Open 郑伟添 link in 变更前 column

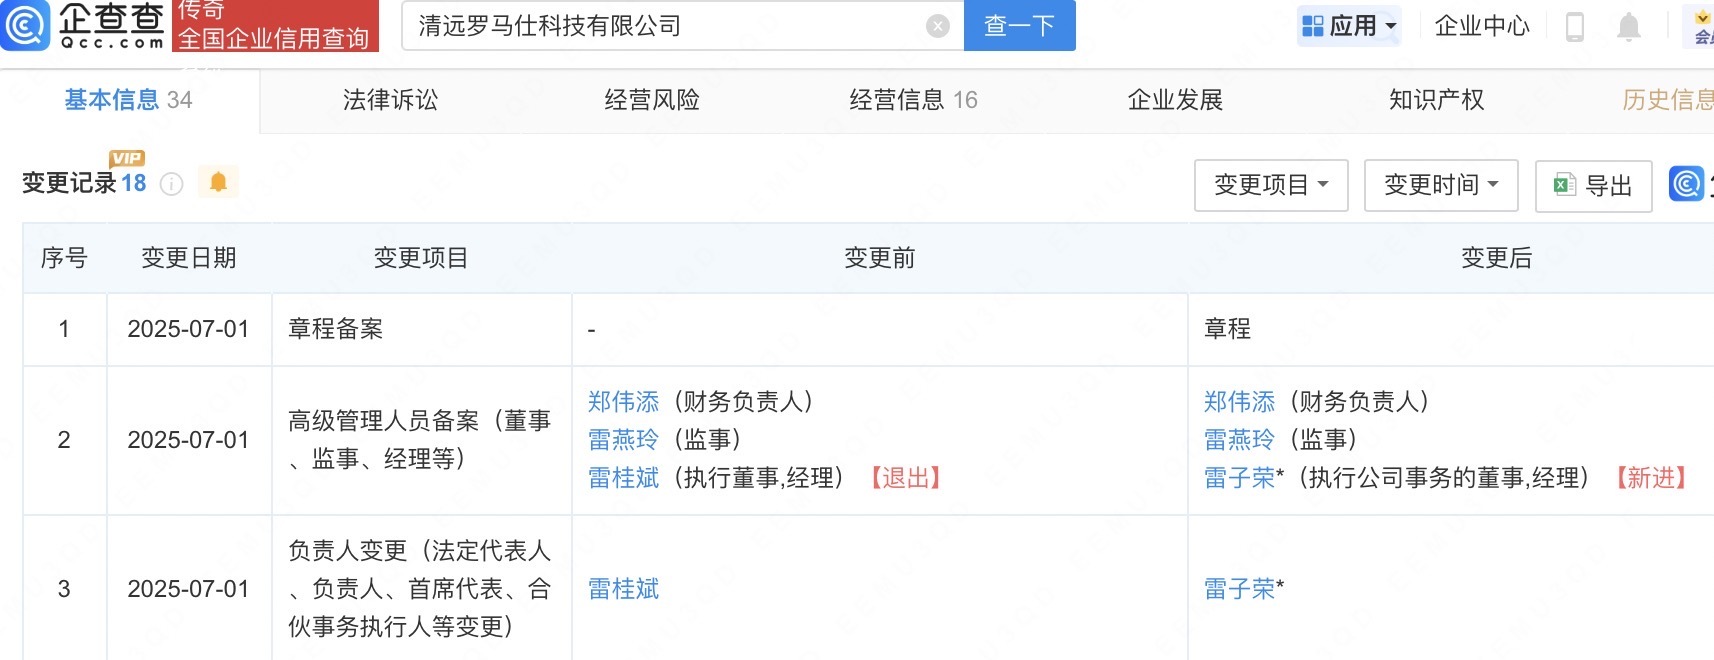624,402
